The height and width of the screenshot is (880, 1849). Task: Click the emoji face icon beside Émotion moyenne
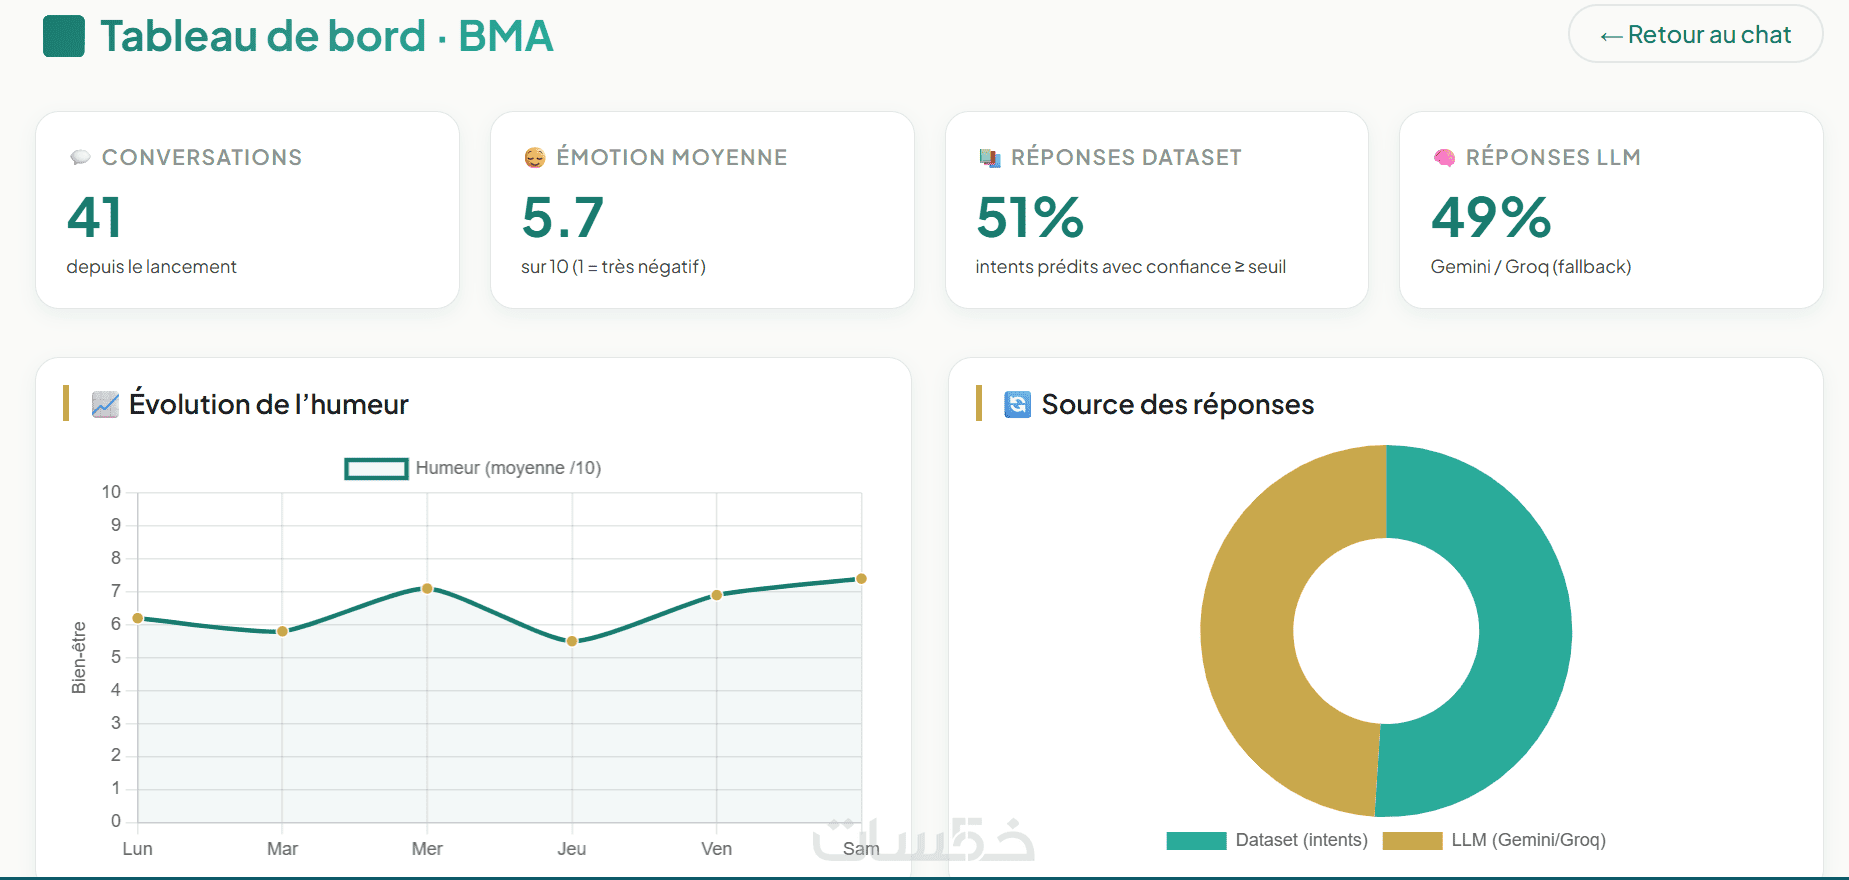(535, 157)
